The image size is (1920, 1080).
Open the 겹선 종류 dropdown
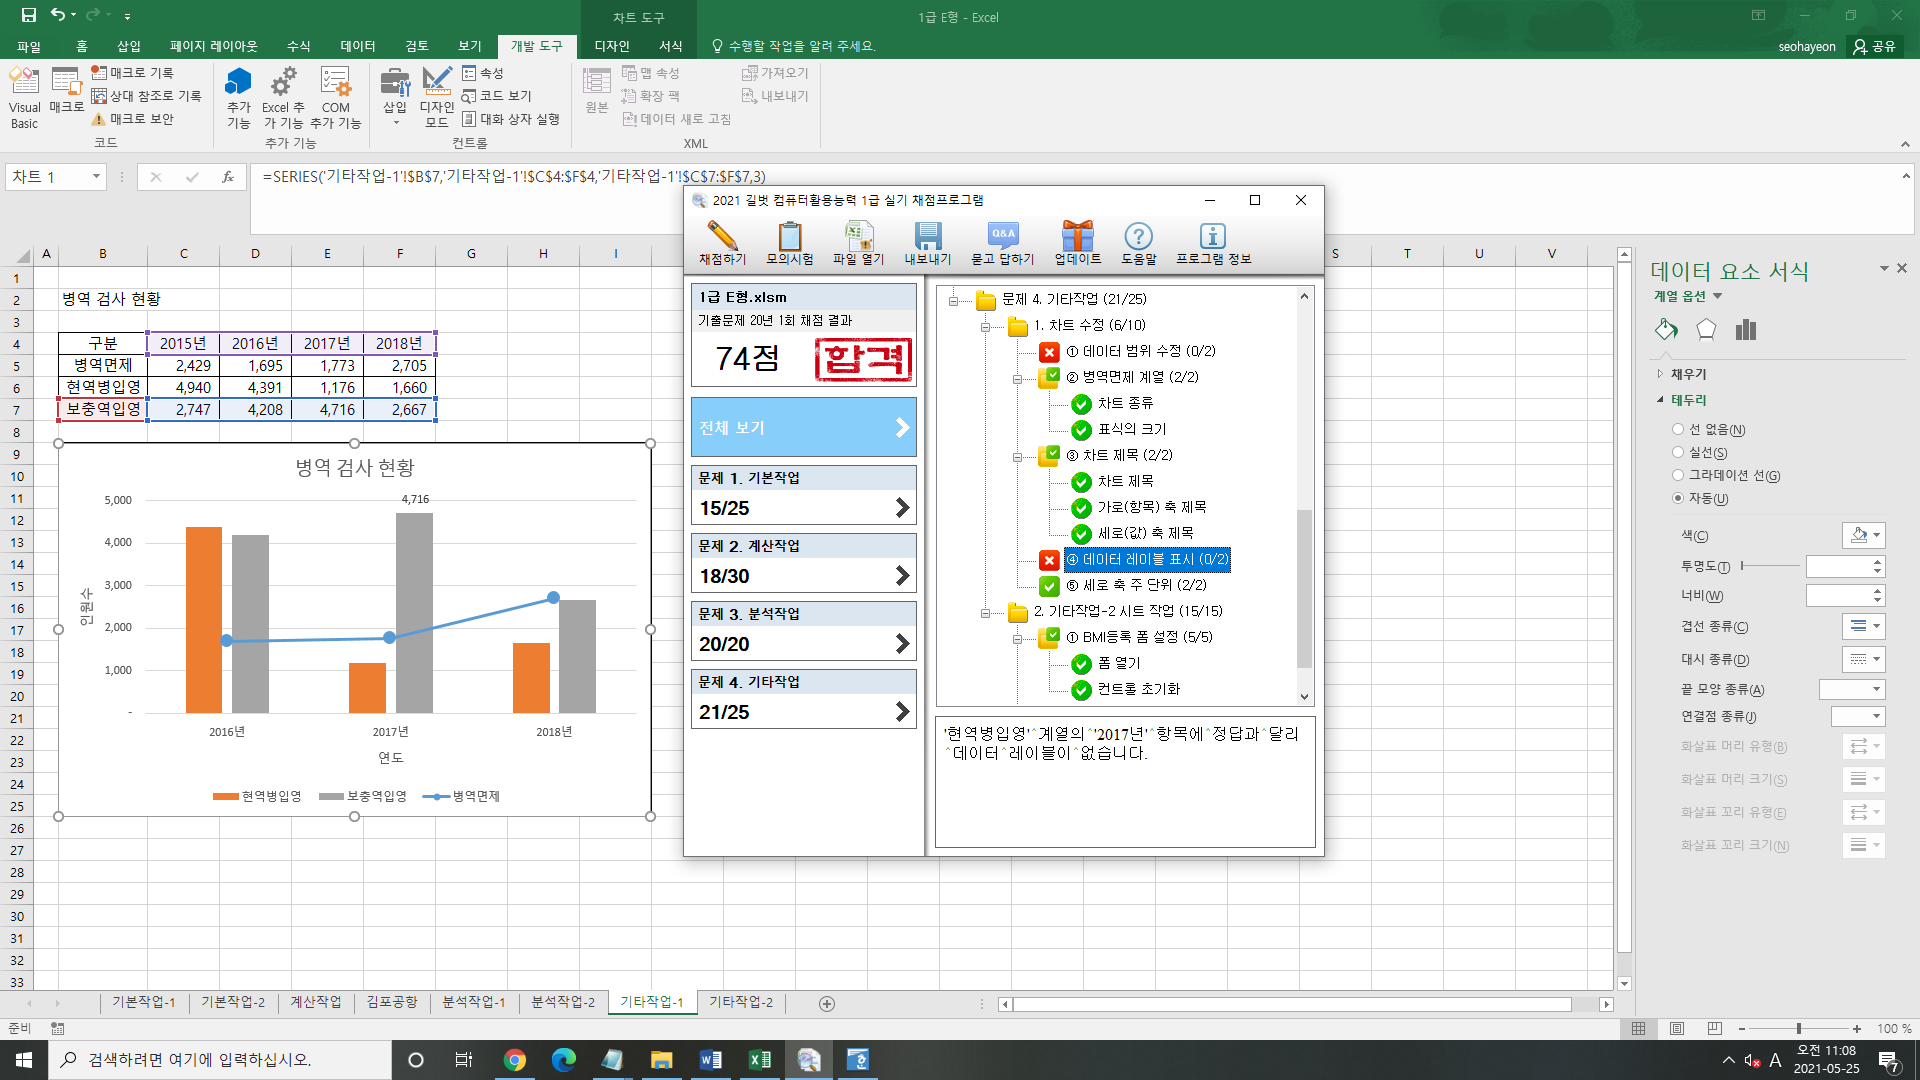coord(1864,626)
